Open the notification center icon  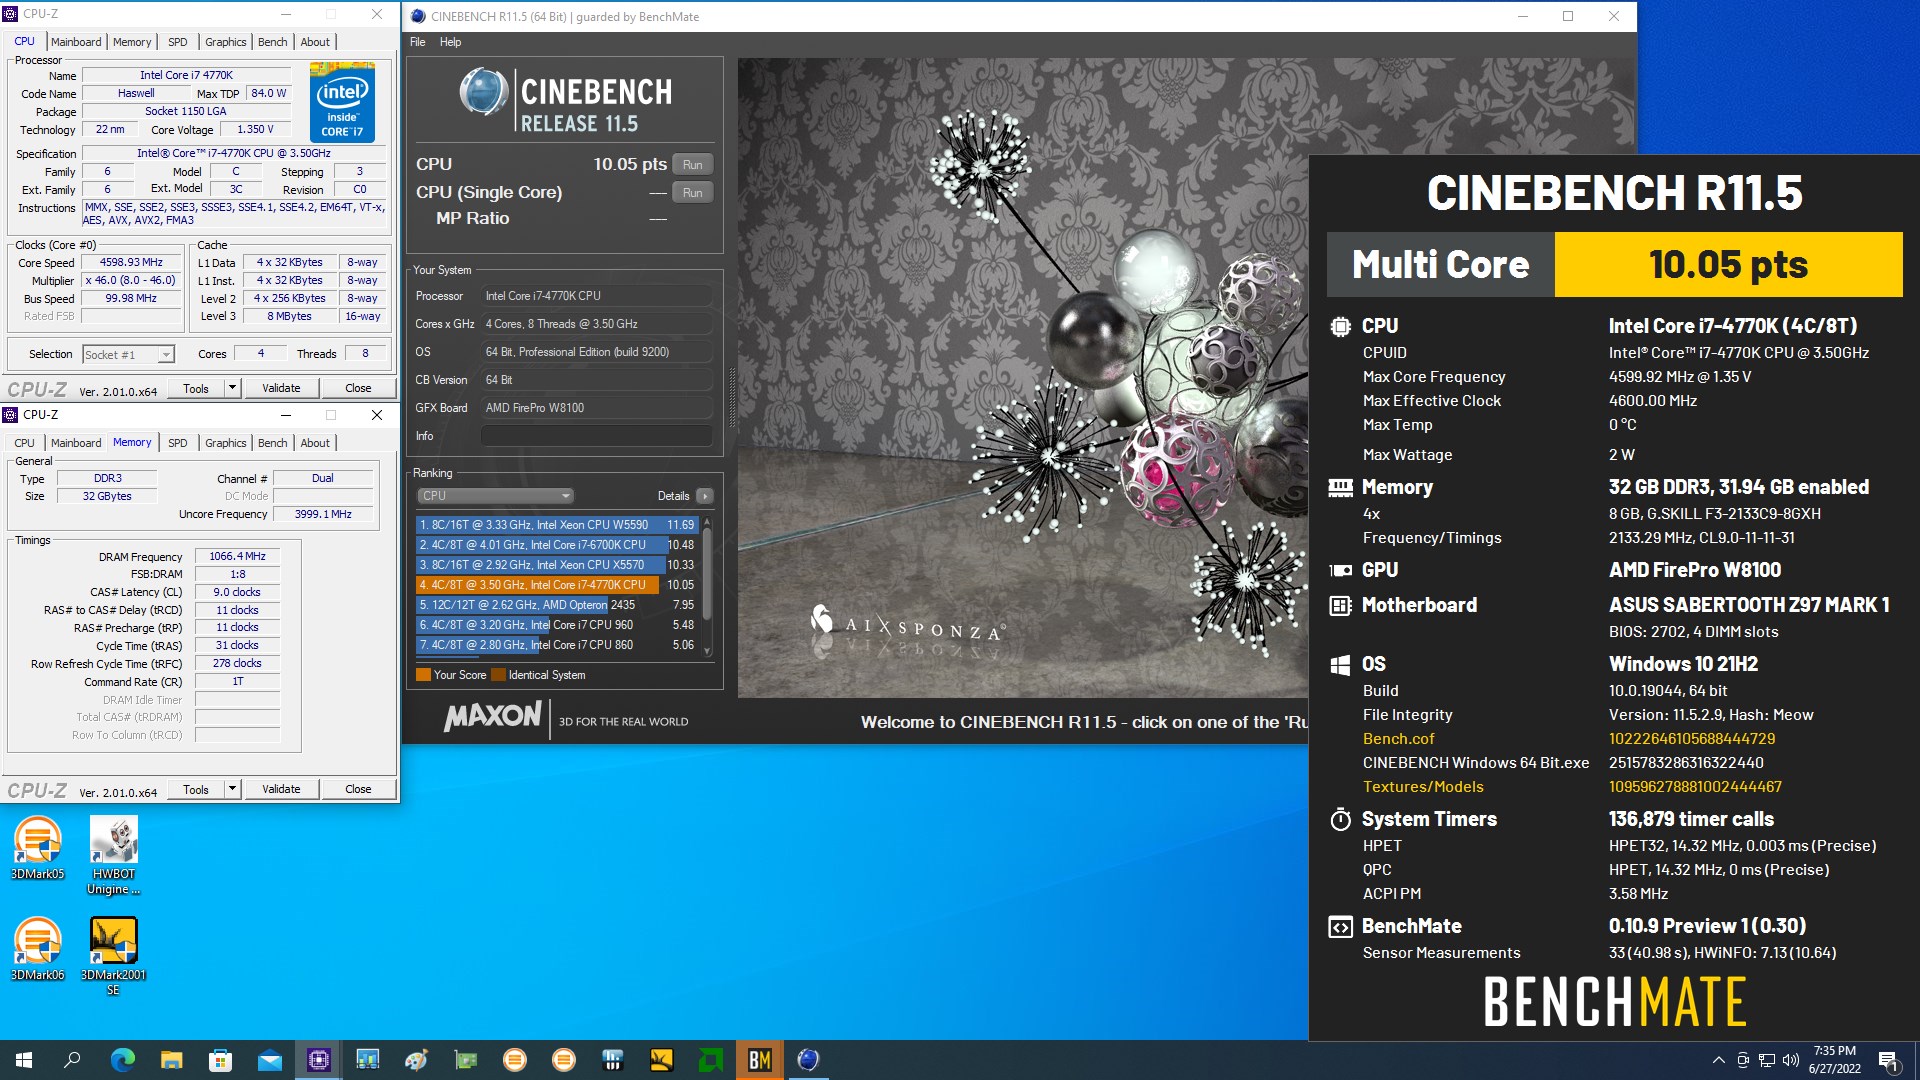pyautogui.click(x=1888, y=1060)
